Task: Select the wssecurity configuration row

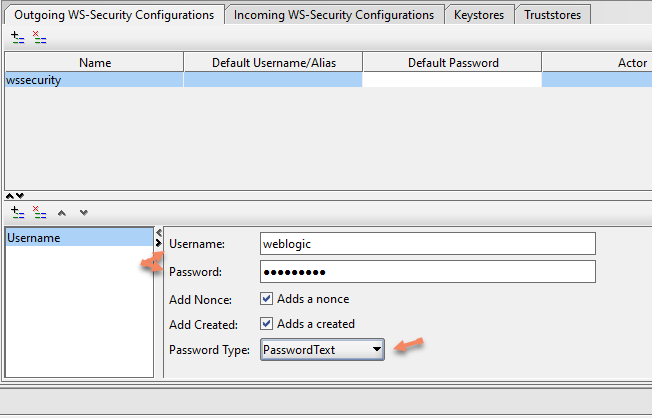Action: point(94,80)
